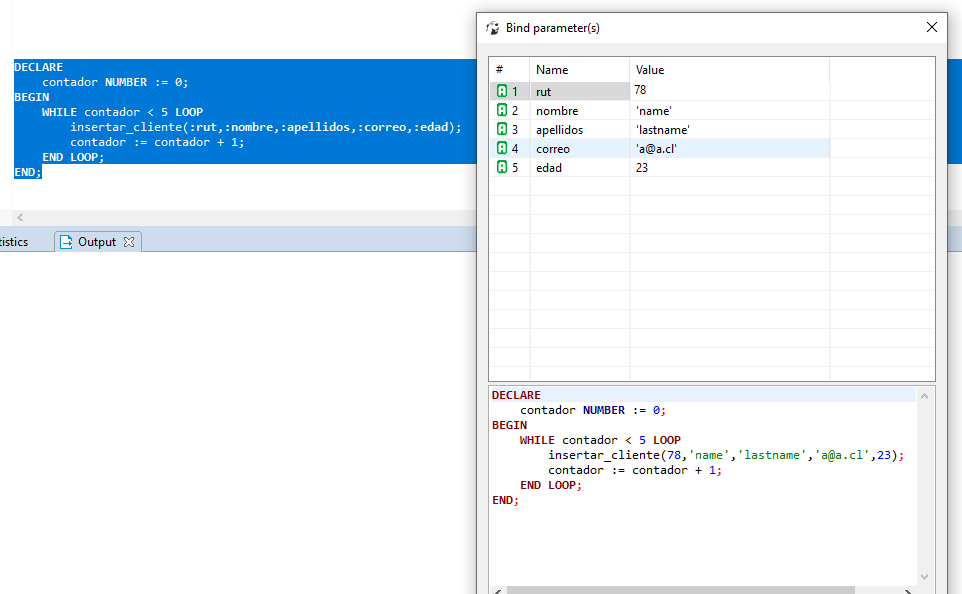Click the green parameter icon beside correo
Viewport: 962px width, 594px height.
[501, 148]
